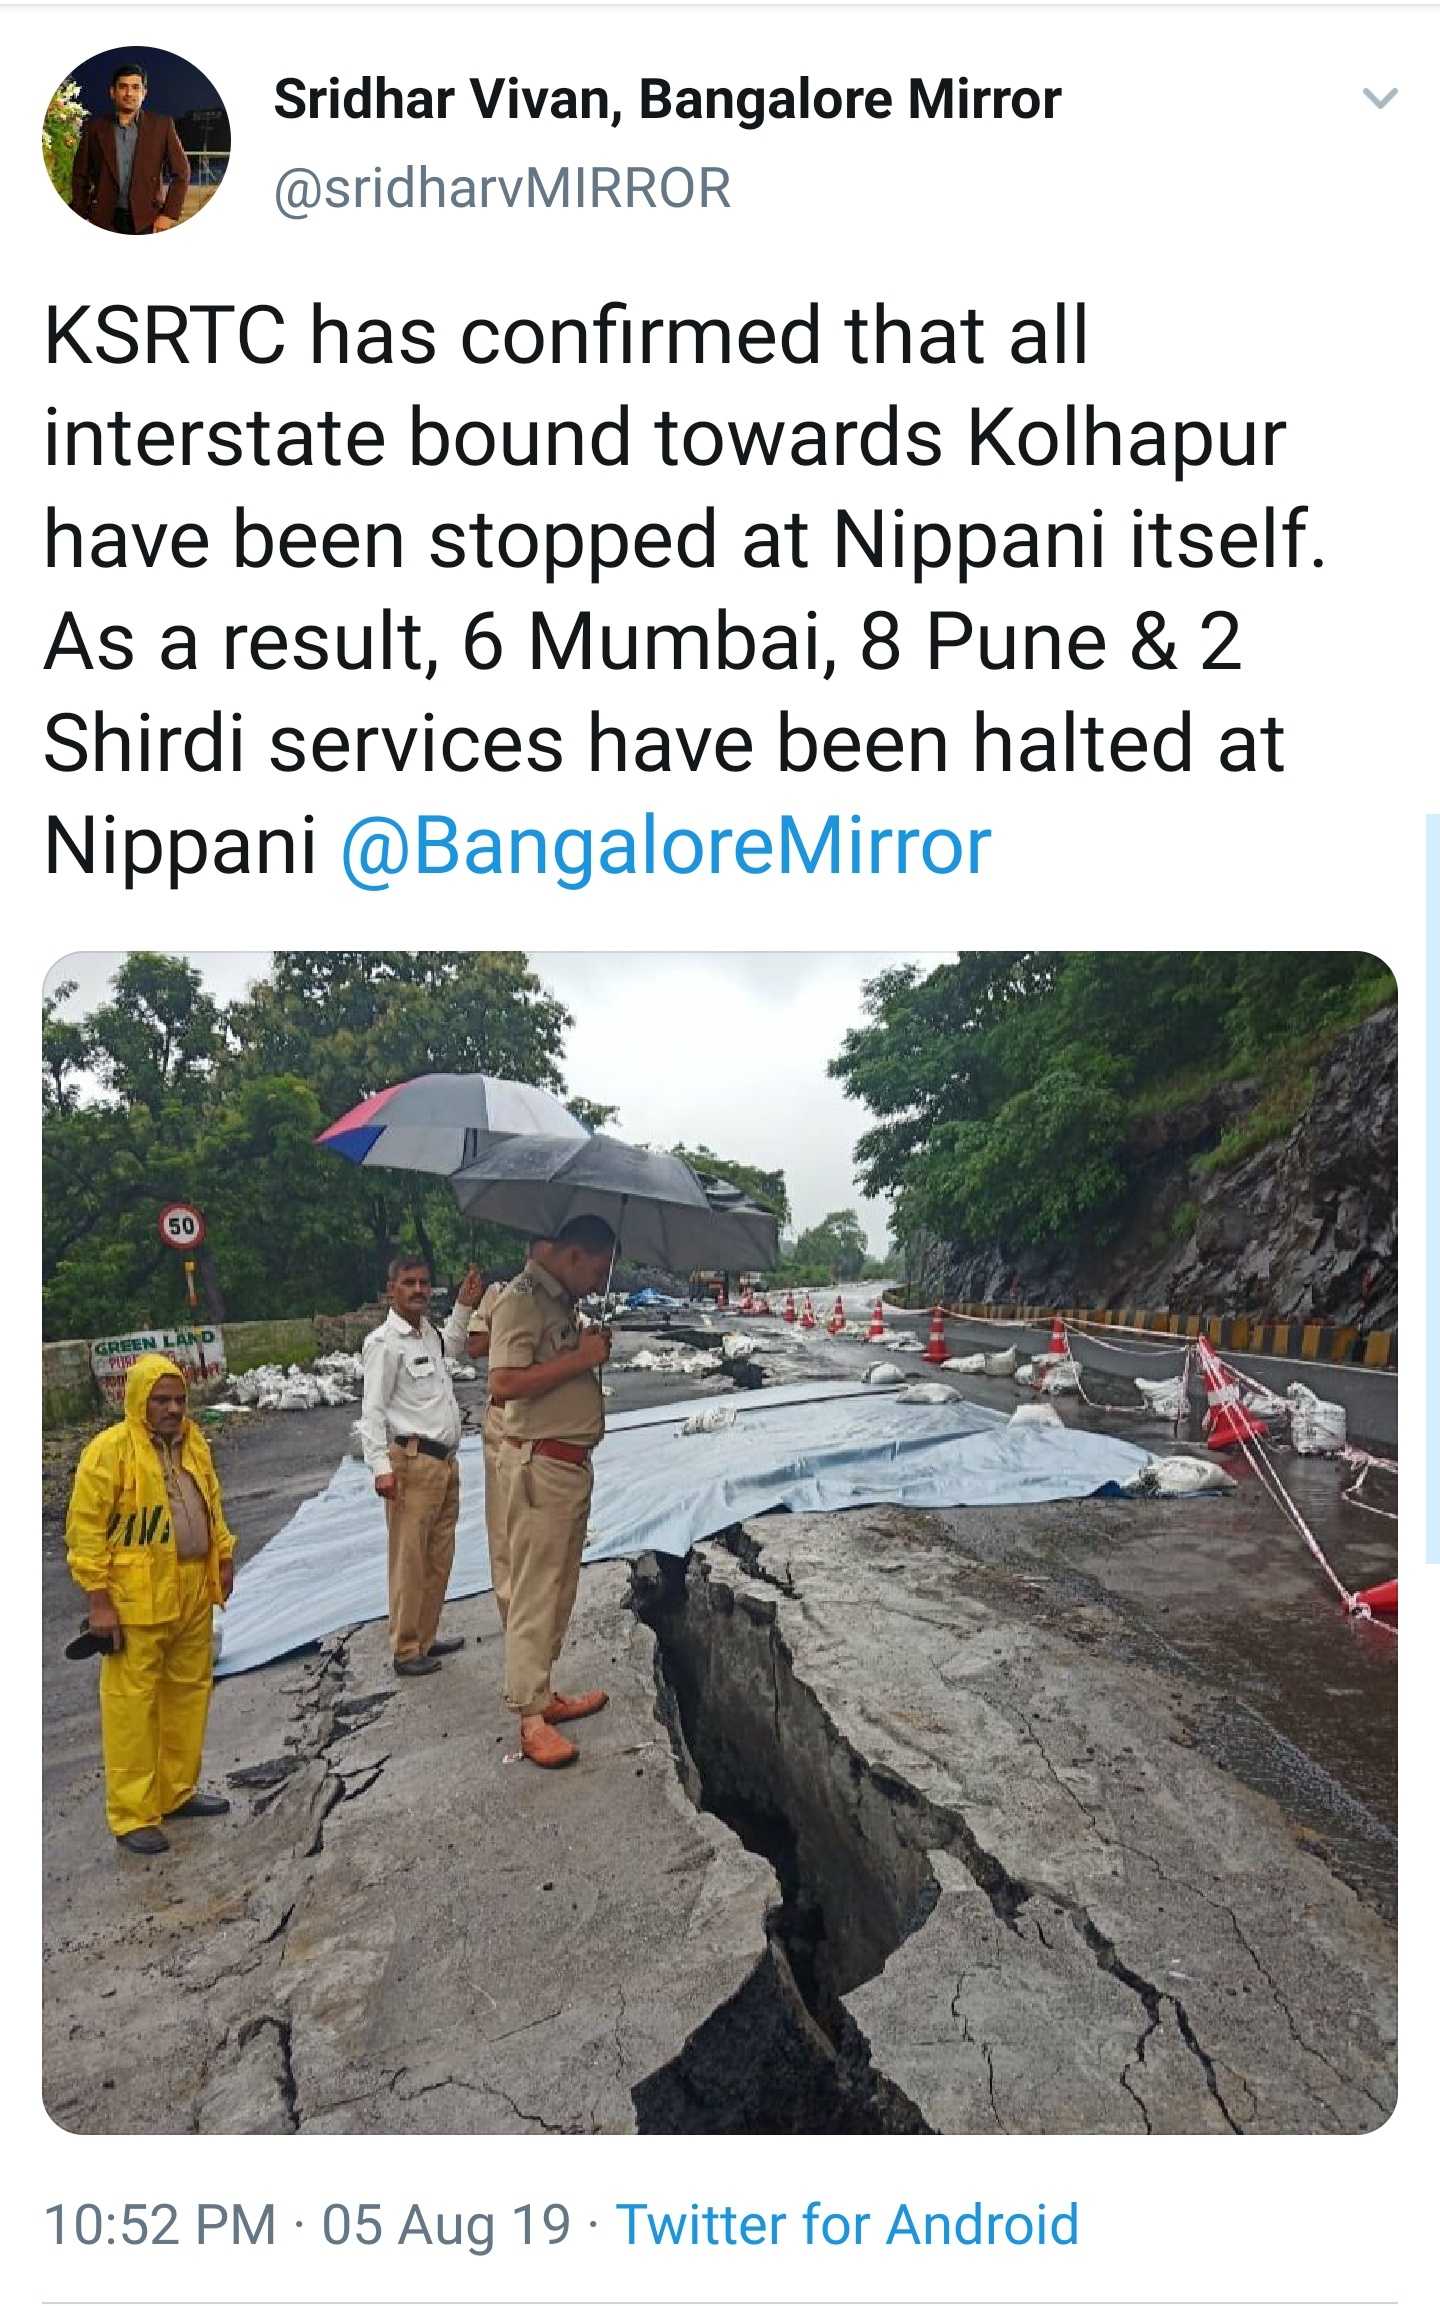Tap the 50 speed limit sign in photo
The width and height of the screenshot is (1440, 2306).
coord(181,1226)
